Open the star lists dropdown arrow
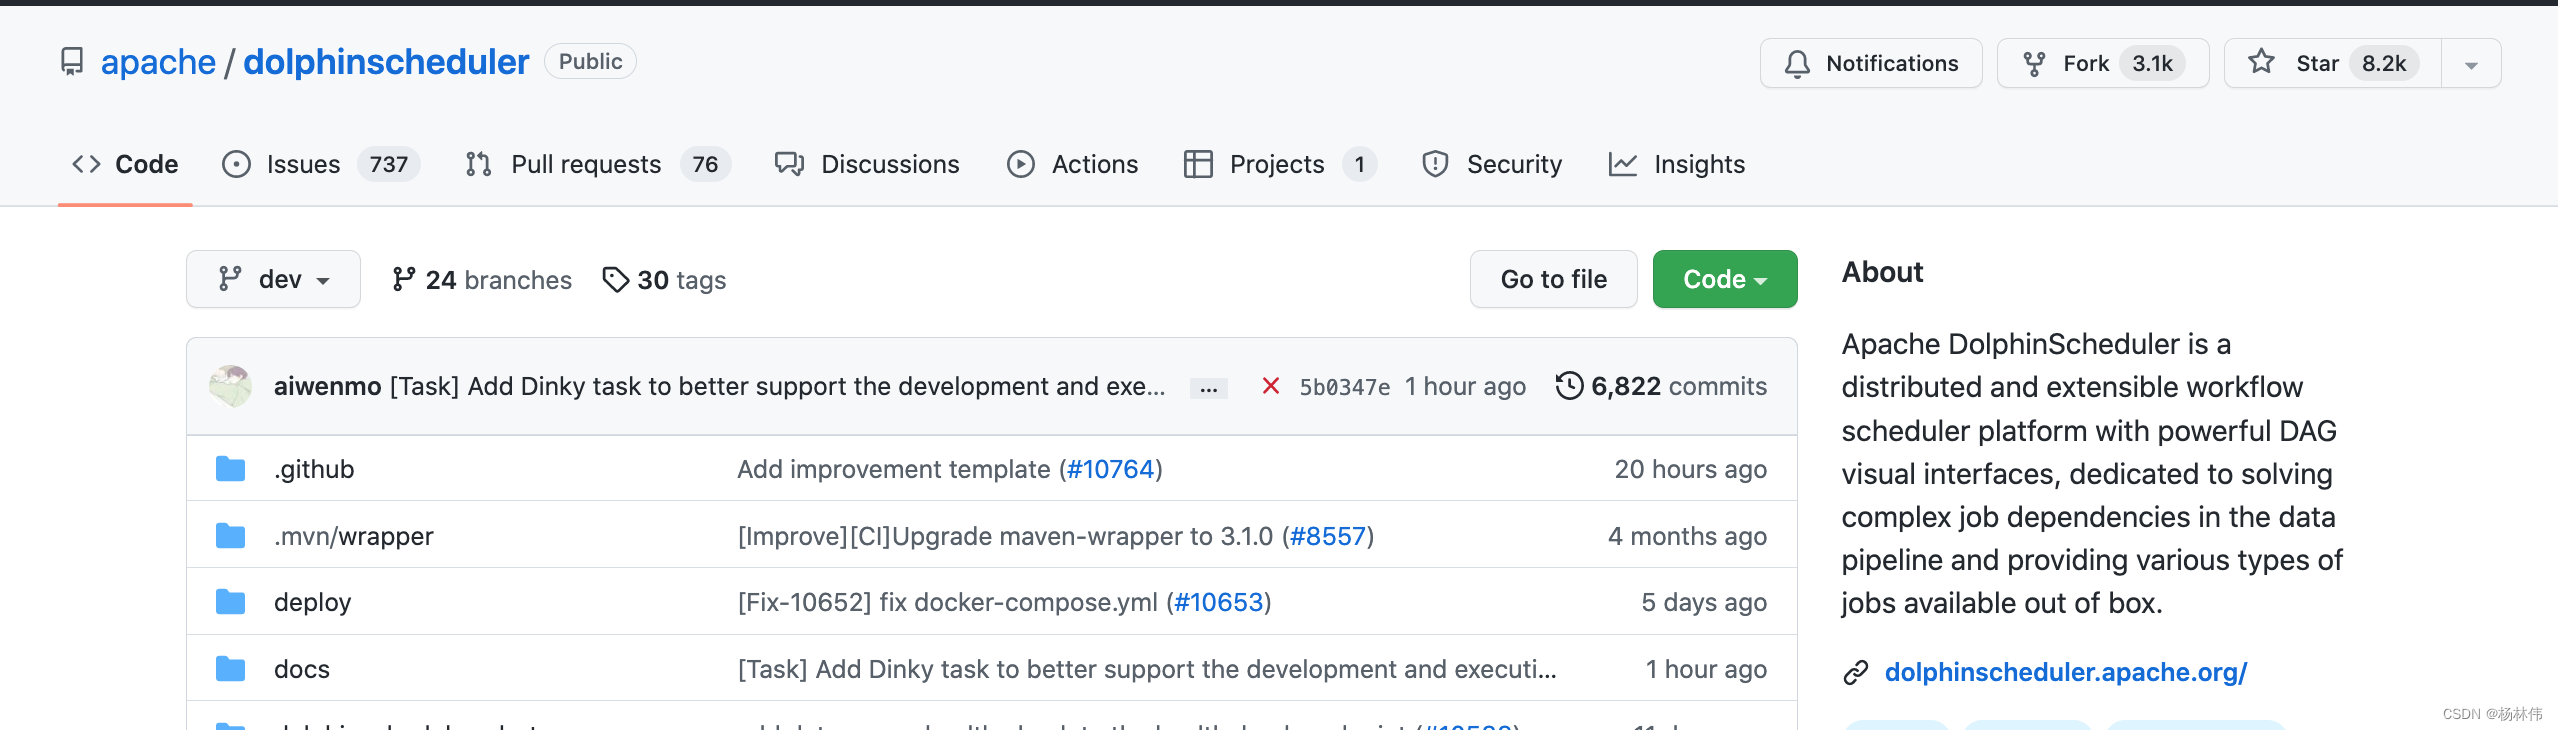 [x=2471, y=65]
